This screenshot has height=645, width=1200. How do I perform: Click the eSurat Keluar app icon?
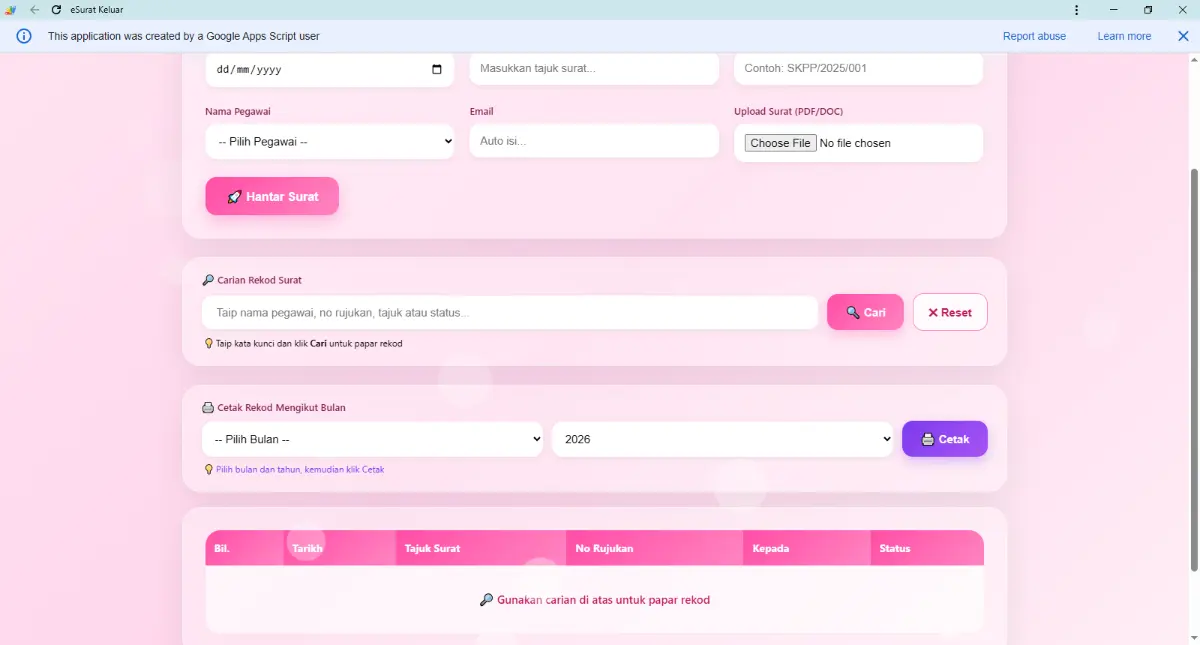tap(11, 10)
